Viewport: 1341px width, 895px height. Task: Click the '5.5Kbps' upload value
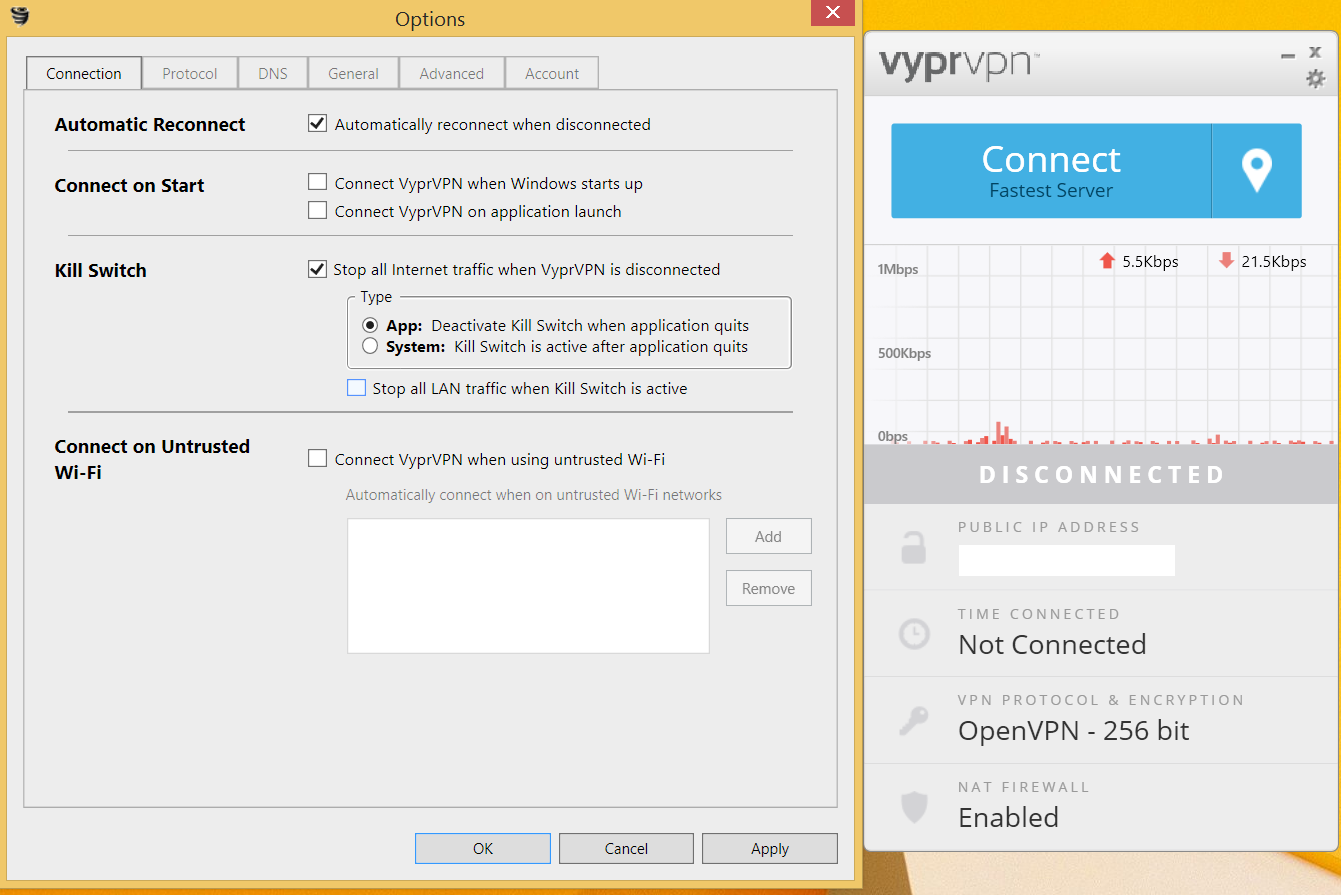pos(1150,262)
